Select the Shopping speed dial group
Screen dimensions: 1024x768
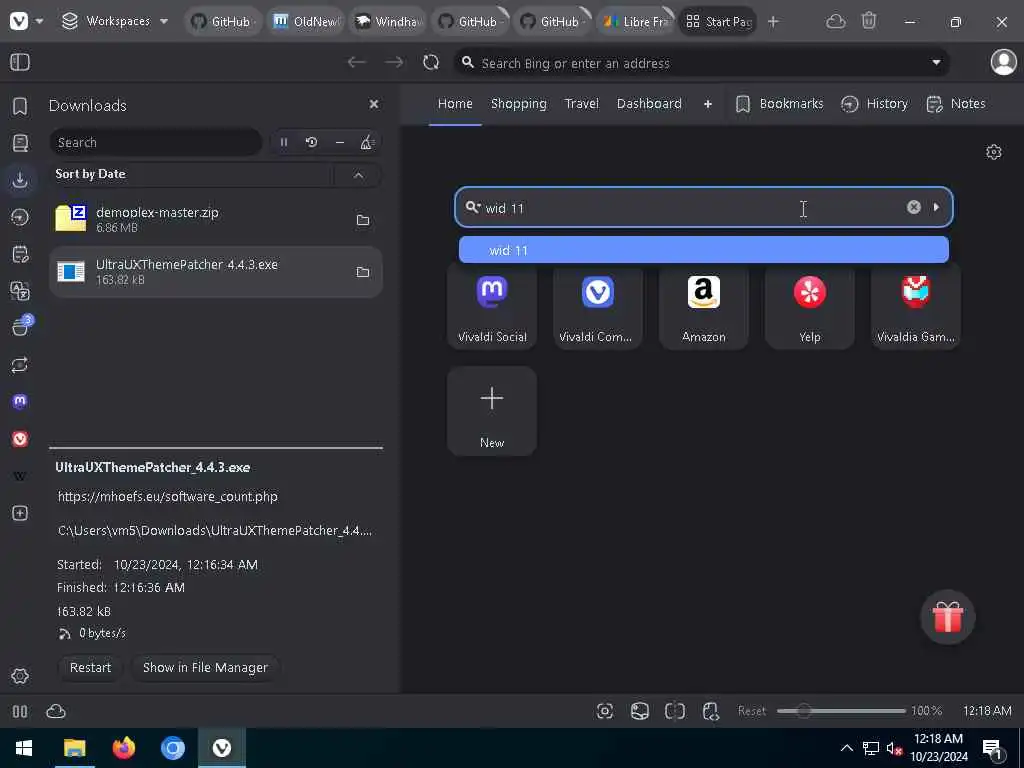point(519,104)
